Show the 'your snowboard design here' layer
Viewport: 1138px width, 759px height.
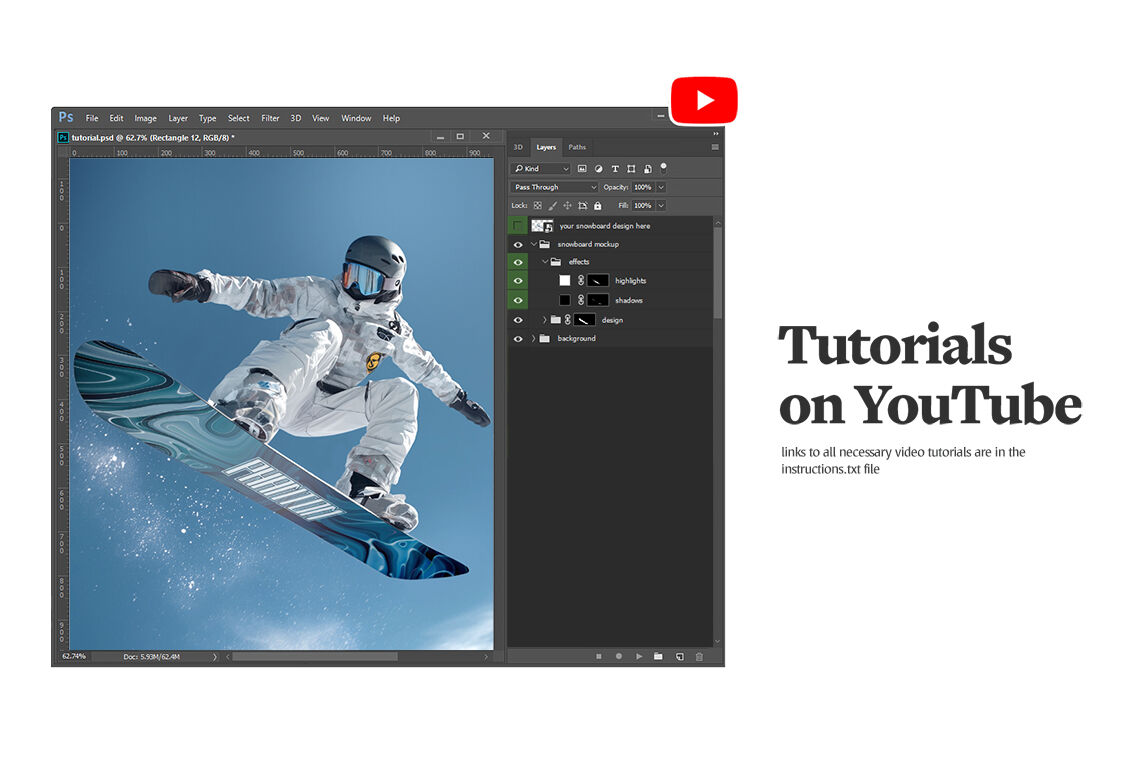pyautogui.click(x=518, y=226)
